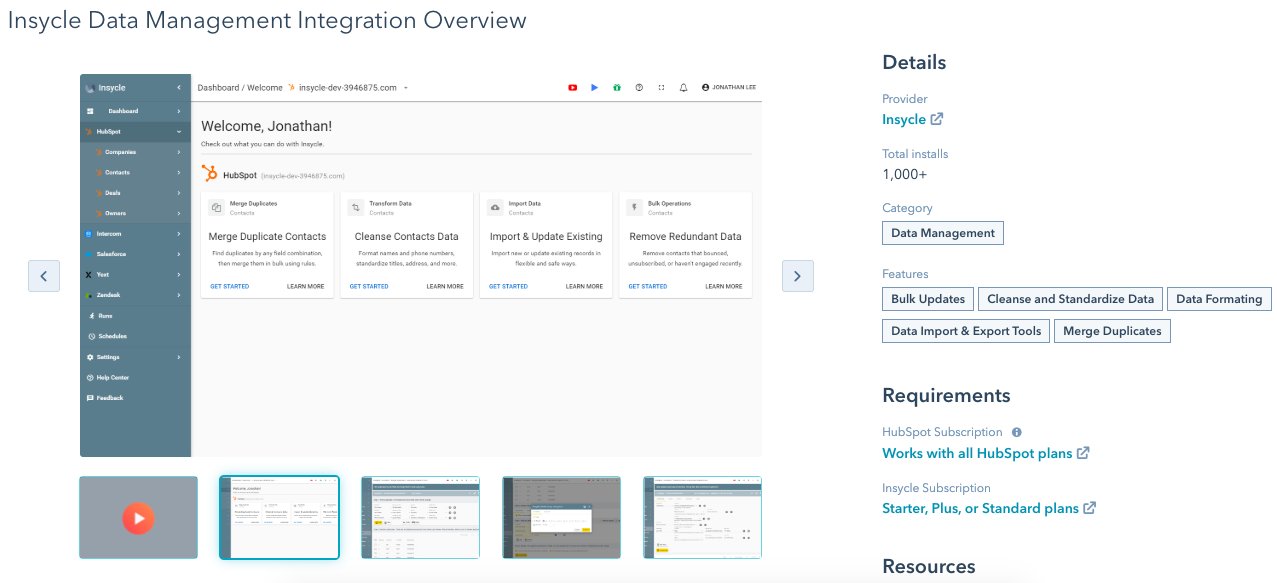
Task: Go to the previous carousel slide
Action: tap(44, 276)
